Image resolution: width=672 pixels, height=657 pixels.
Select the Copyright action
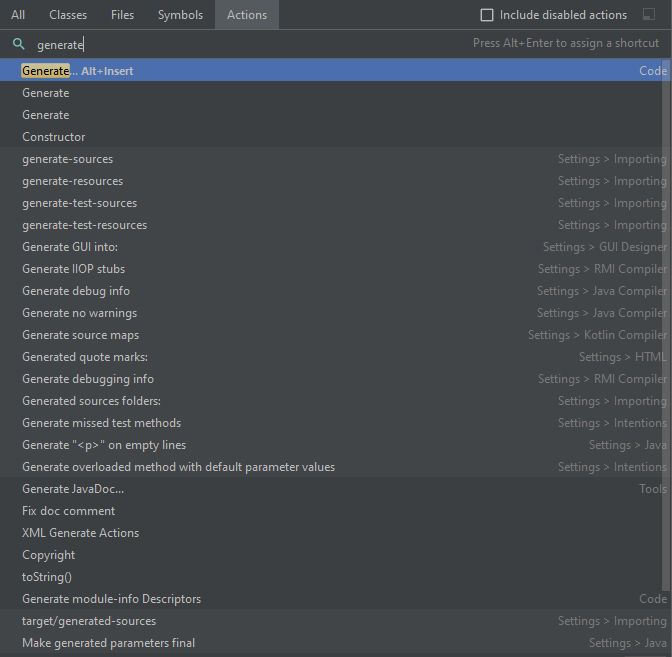tap(335, 555)
